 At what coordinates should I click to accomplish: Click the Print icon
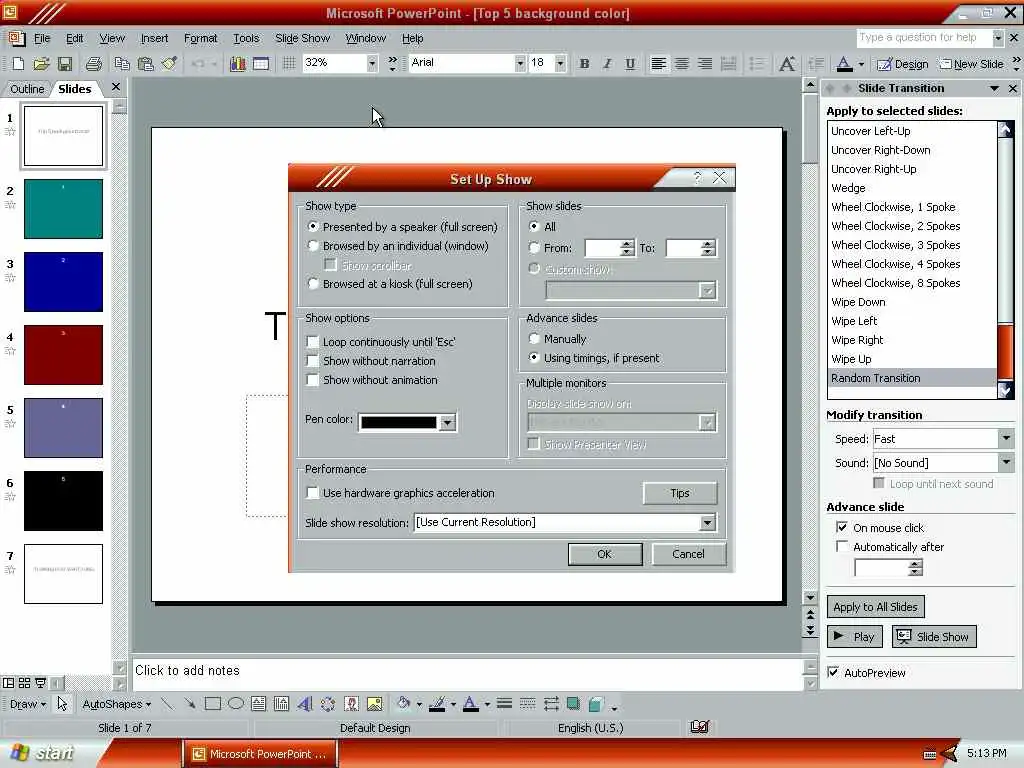(x=94, y=63)
